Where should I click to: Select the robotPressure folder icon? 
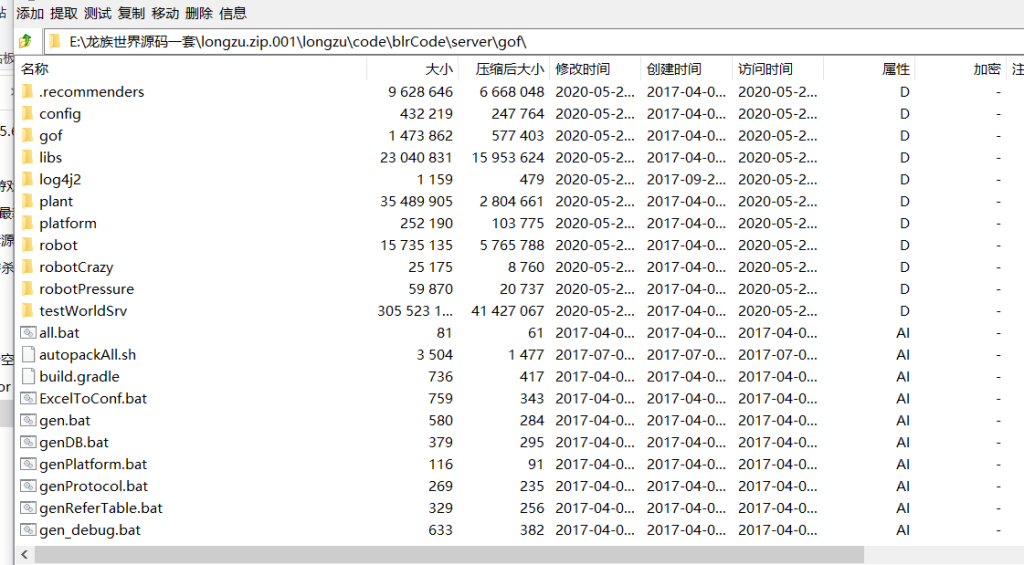(27, 289)
